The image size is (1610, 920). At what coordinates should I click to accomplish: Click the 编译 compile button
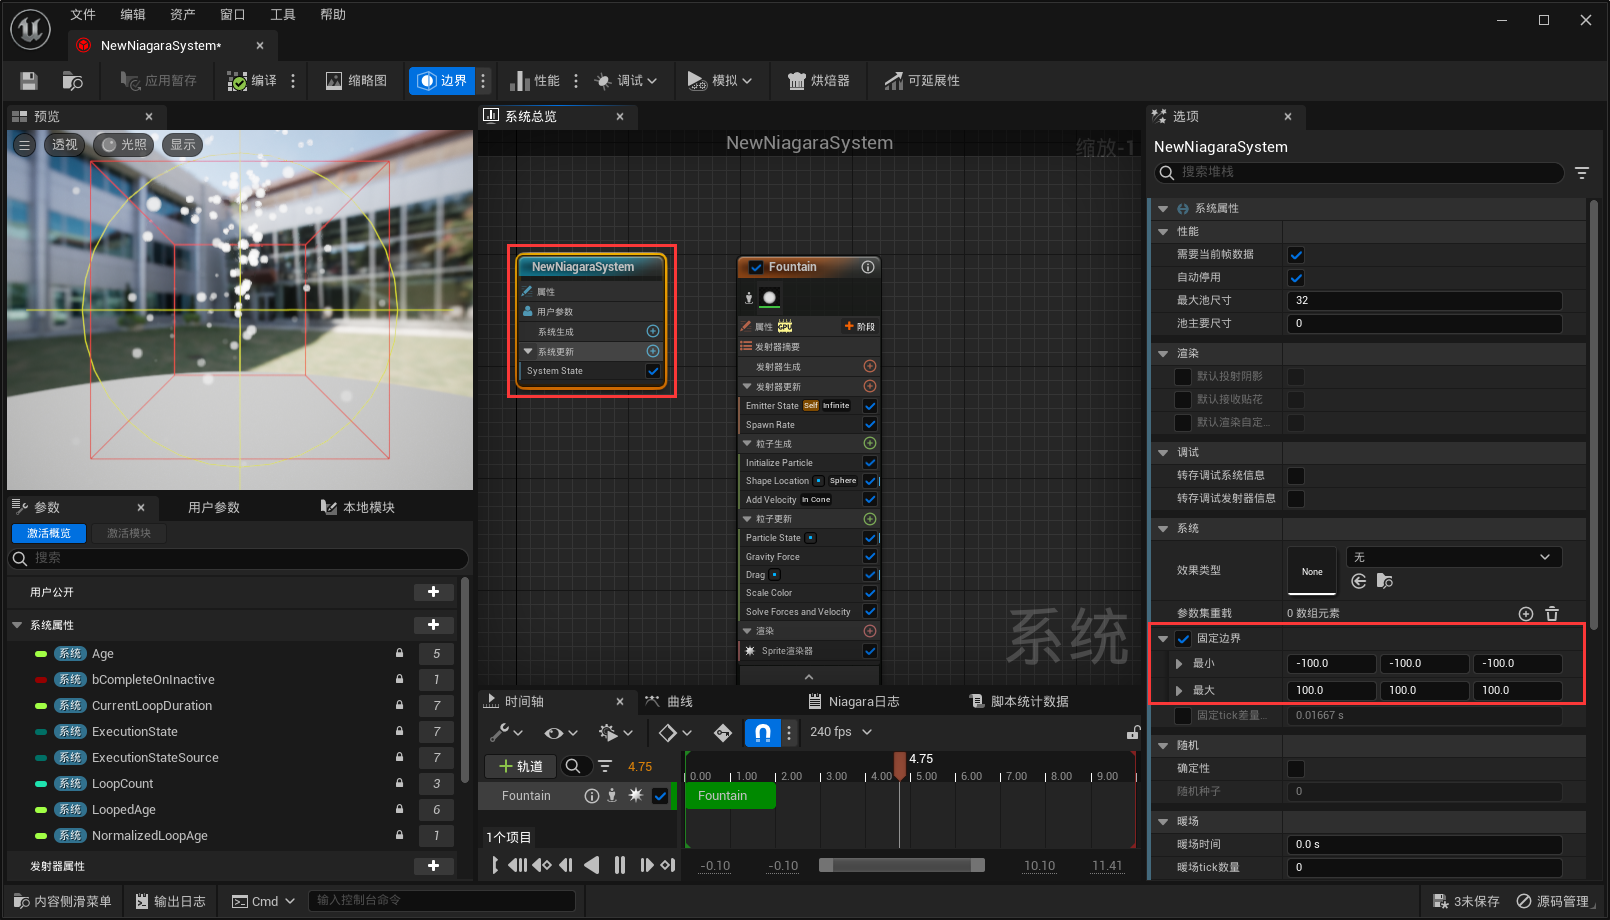click(252, 81)
